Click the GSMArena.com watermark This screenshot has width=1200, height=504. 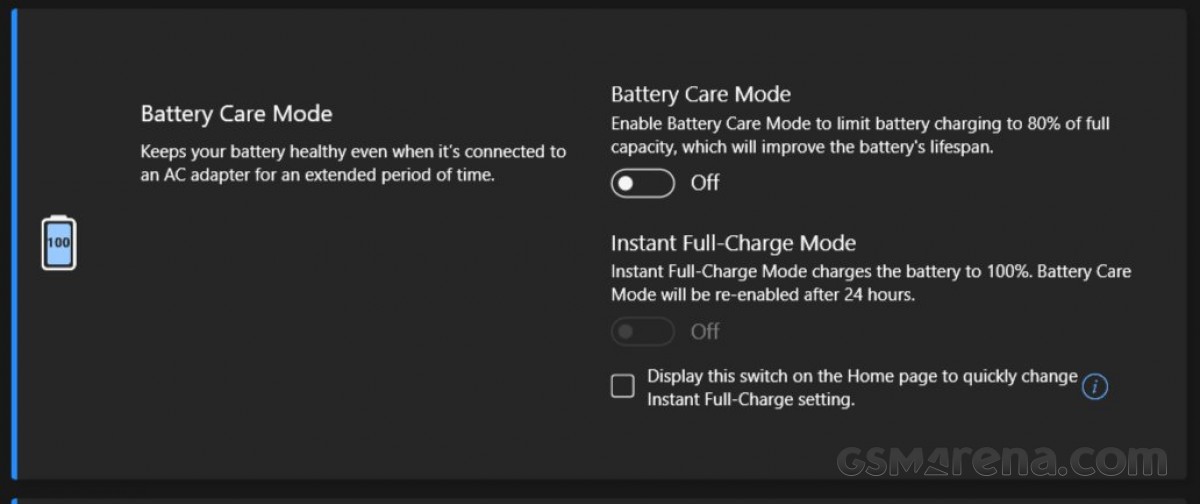[x=1001, y=461]
